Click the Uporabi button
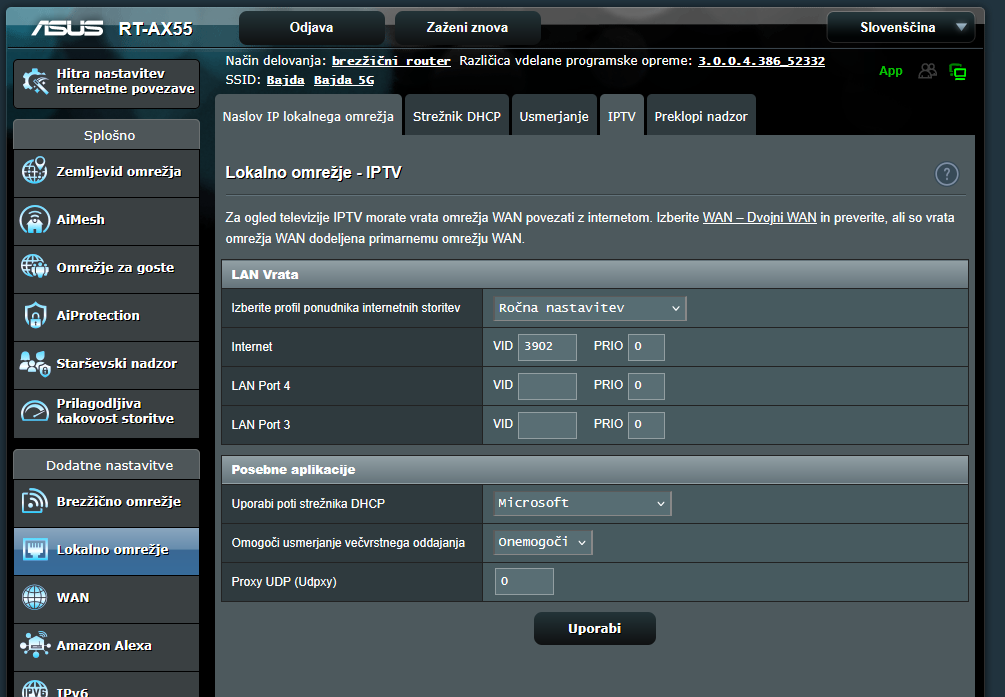The width and height of the screenshot is (1005, 697). click(594, 629)
